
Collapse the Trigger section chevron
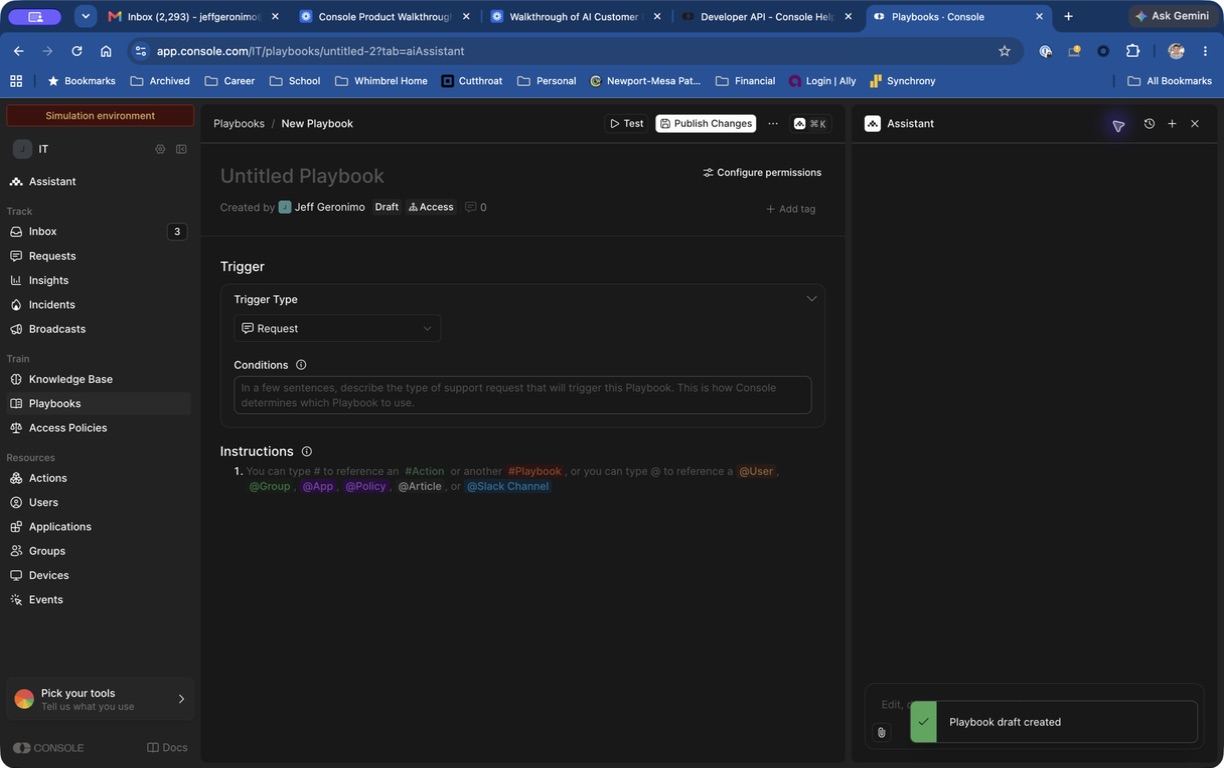pyautogui.click(x=812, y=298)
